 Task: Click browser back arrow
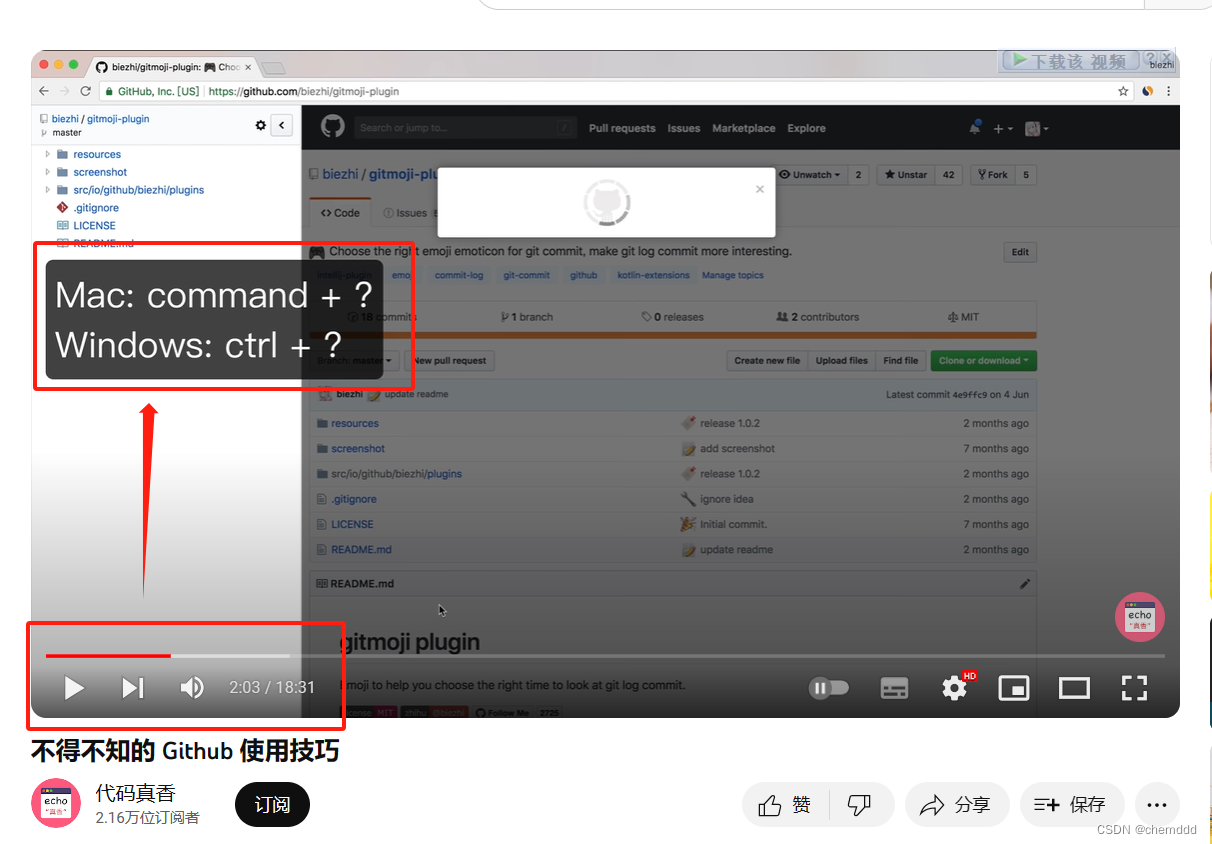44,91
